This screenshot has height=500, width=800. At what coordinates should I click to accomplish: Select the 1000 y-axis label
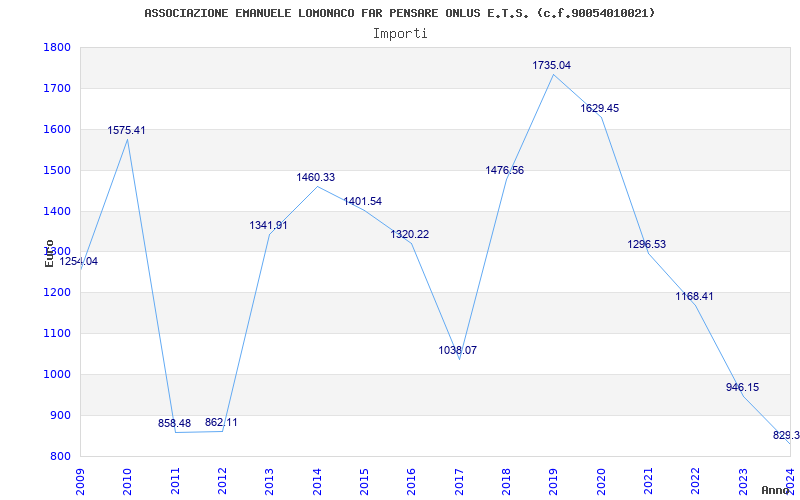(57, 374)
